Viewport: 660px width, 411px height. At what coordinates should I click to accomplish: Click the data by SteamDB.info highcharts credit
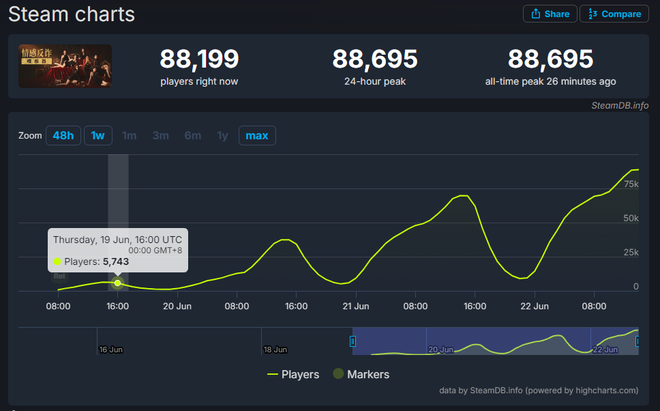click(538, 391)
